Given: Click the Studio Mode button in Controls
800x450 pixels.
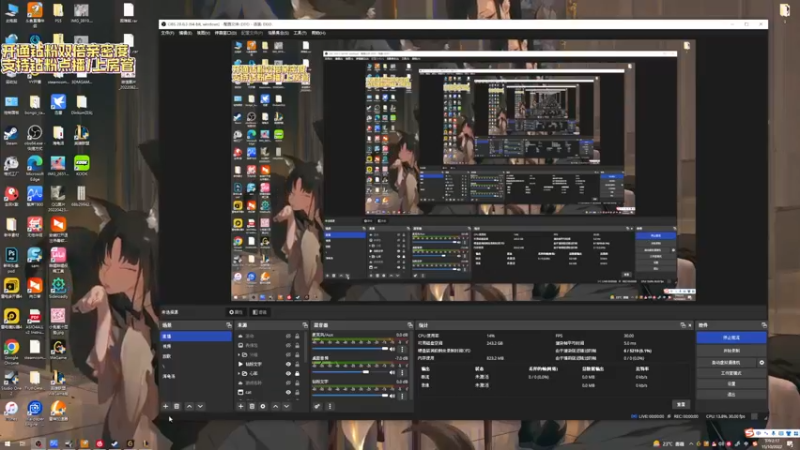Looking at the screenshot, I should (731, 373).
